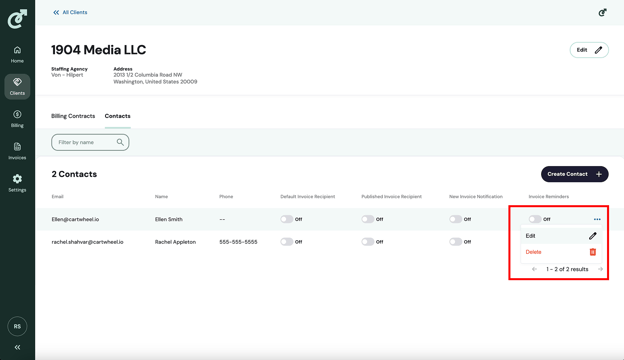This screenshot has height=360, width=624.
Task: Go to the next results page arrow
Action: coord(600,269)
